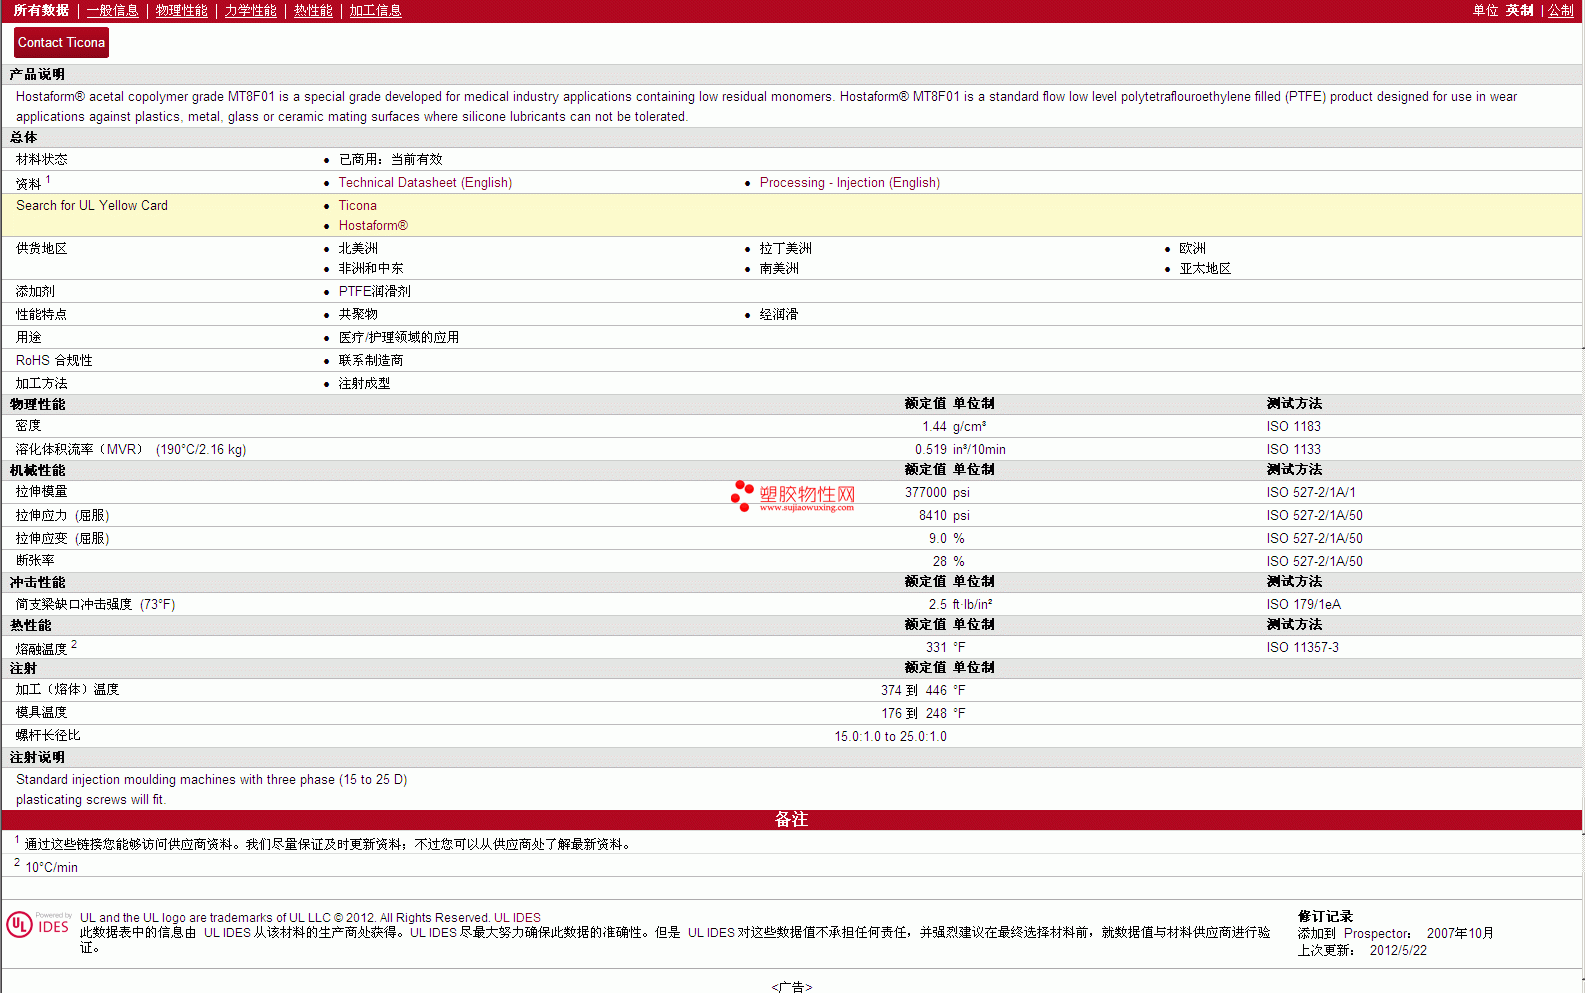The image size is (1585, 993).
Task: Click the 10°C/min footnote text
Action: tap(52, 868)
